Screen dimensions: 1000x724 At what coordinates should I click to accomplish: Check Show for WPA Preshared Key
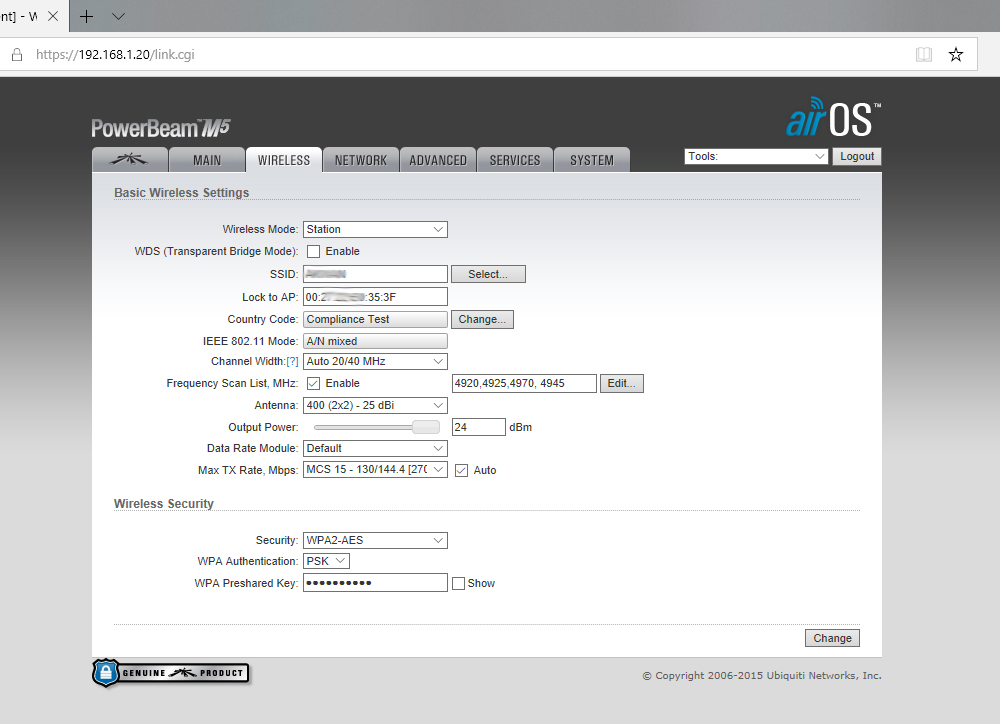click(x=458, y=584)
